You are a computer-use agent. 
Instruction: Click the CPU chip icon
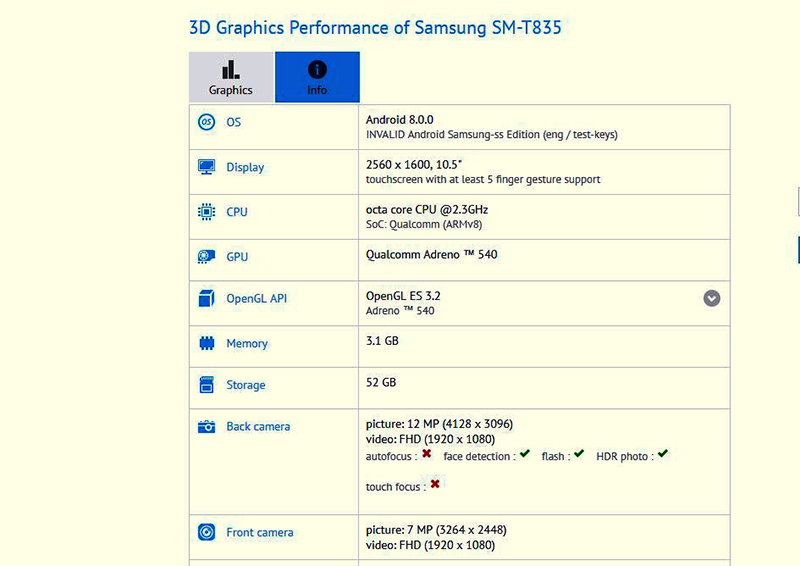[207, 212]
